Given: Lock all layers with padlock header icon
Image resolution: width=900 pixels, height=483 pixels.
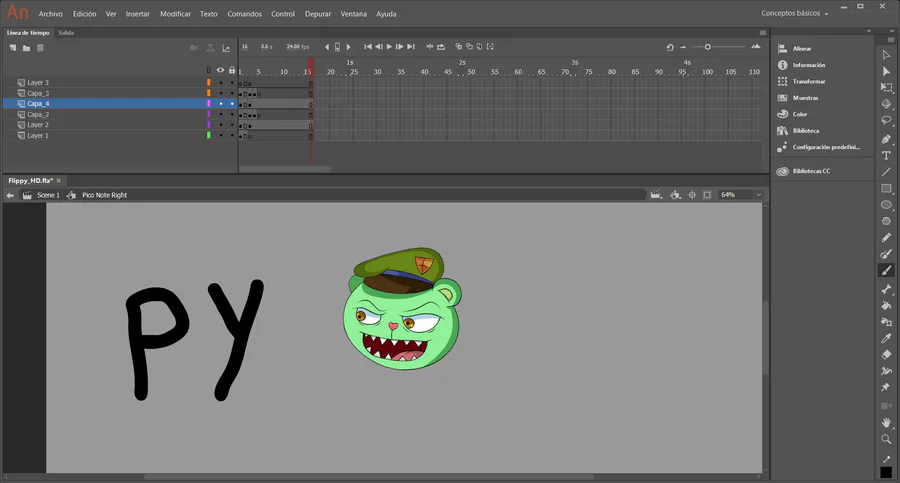Looking at the screenshot, I should (232, 70).
